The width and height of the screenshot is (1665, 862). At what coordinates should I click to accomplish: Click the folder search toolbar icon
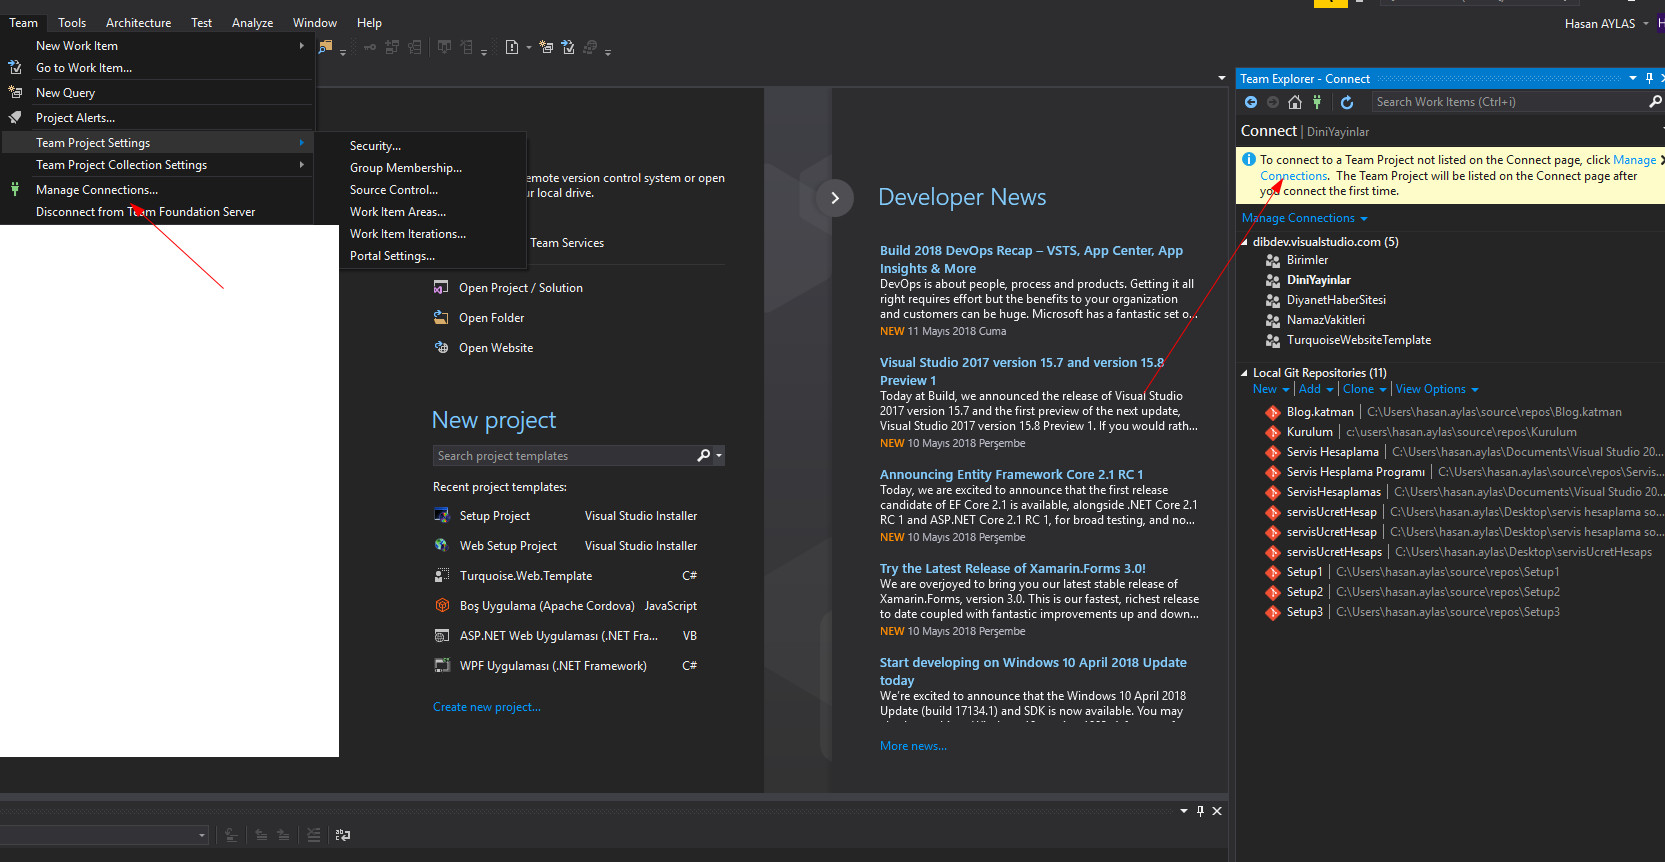coord(325,46)
